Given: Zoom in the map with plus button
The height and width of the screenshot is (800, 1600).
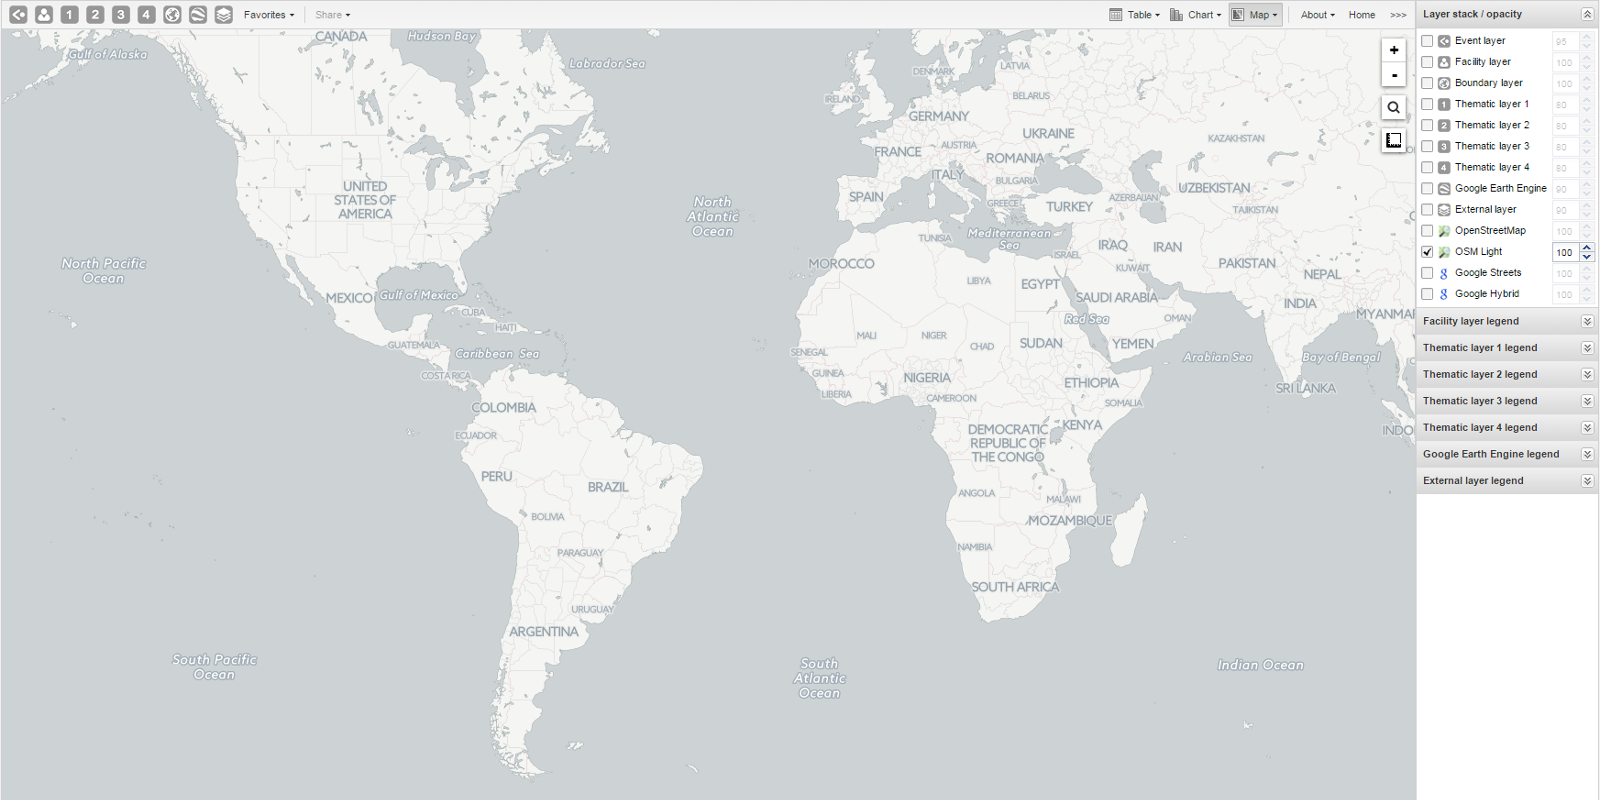Looking at the screenshot, I should click(1394, 50).
